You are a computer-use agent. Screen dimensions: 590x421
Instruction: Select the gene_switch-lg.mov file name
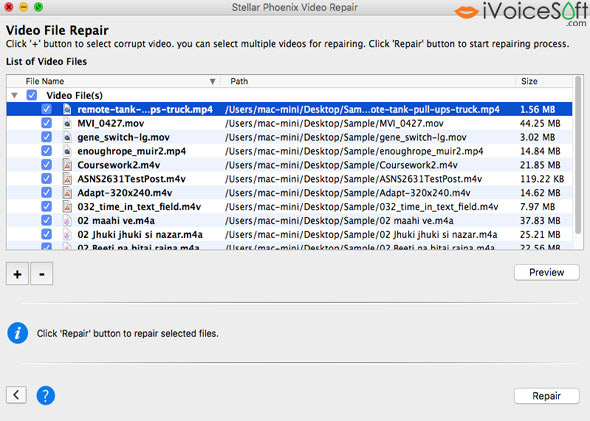coord(123,137)
